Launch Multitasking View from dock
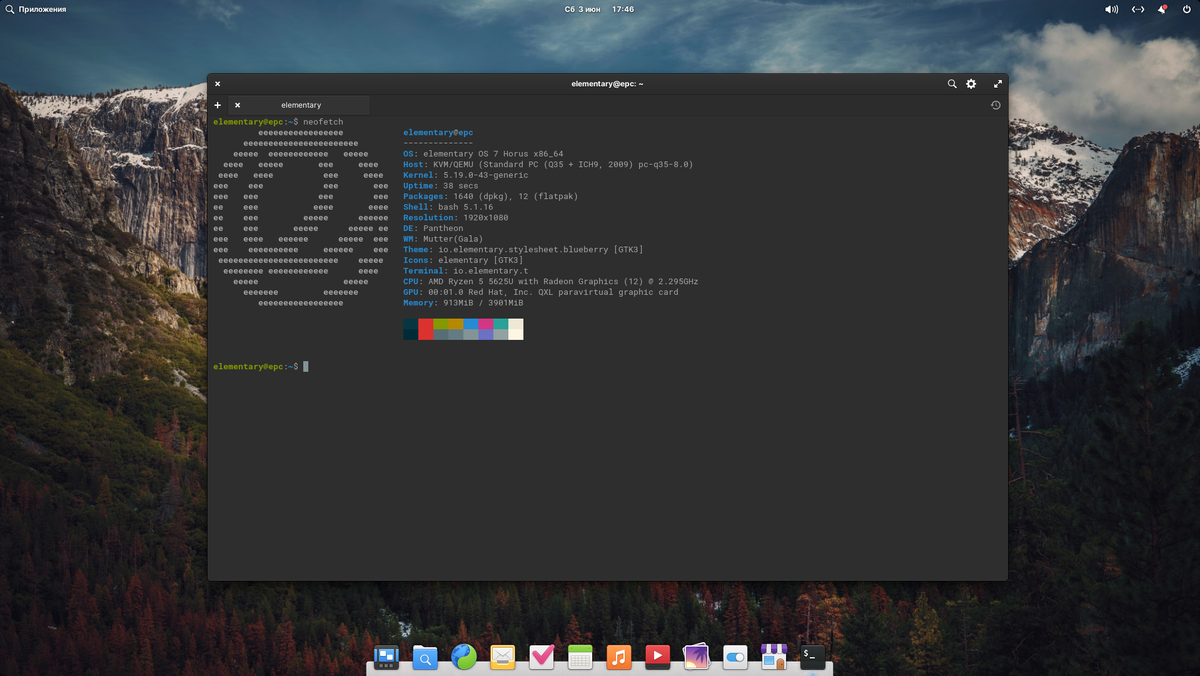This screenshot has width=1200, height=676. (x=386, y=657)
